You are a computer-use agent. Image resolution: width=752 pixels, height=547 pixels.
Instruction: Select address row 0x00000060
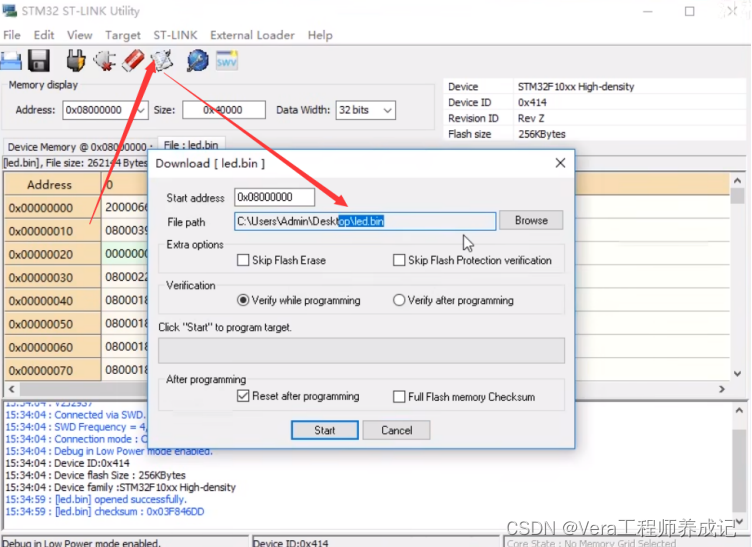click(x=52, y=347)
